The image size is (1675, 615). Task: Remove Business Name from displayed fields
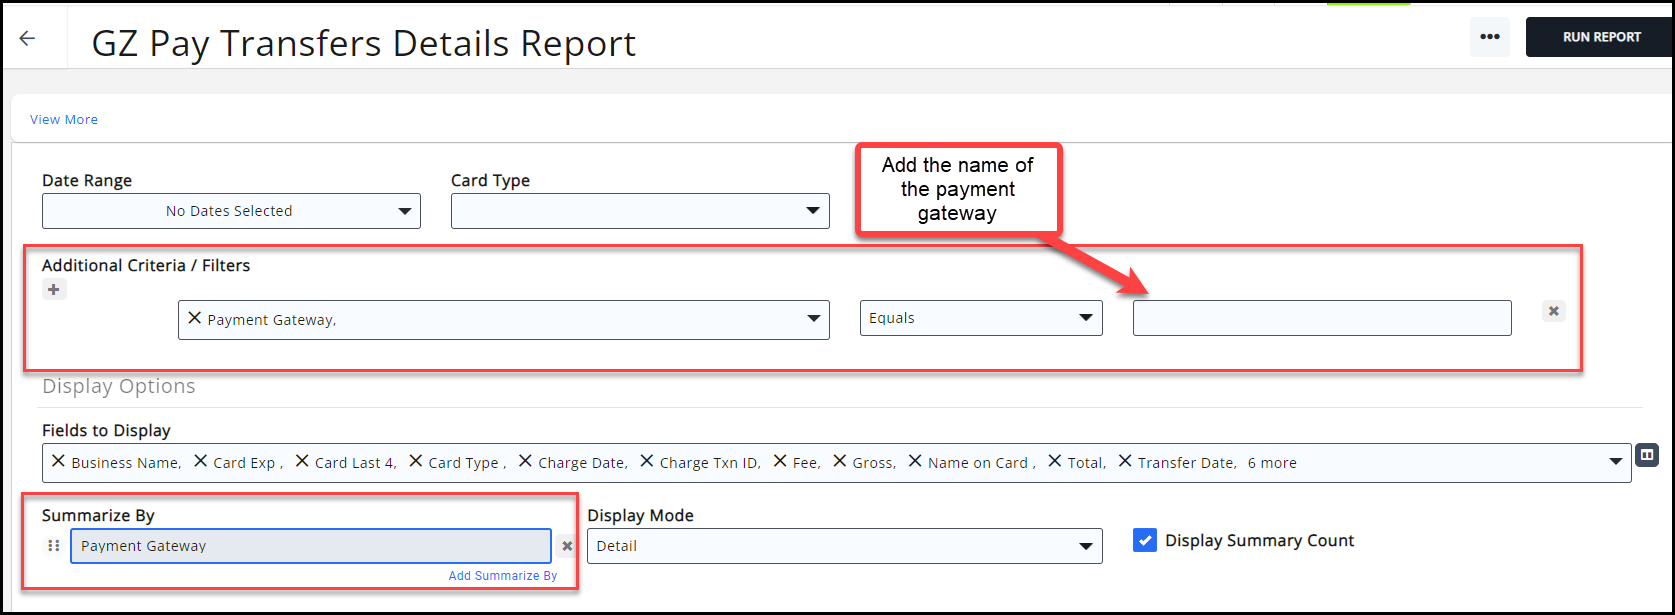click(58, 462)
